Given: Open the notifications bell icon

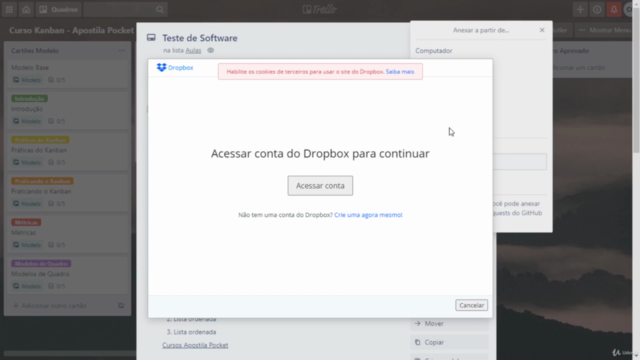Looking at the screenshot, I should tap(614, 9).
